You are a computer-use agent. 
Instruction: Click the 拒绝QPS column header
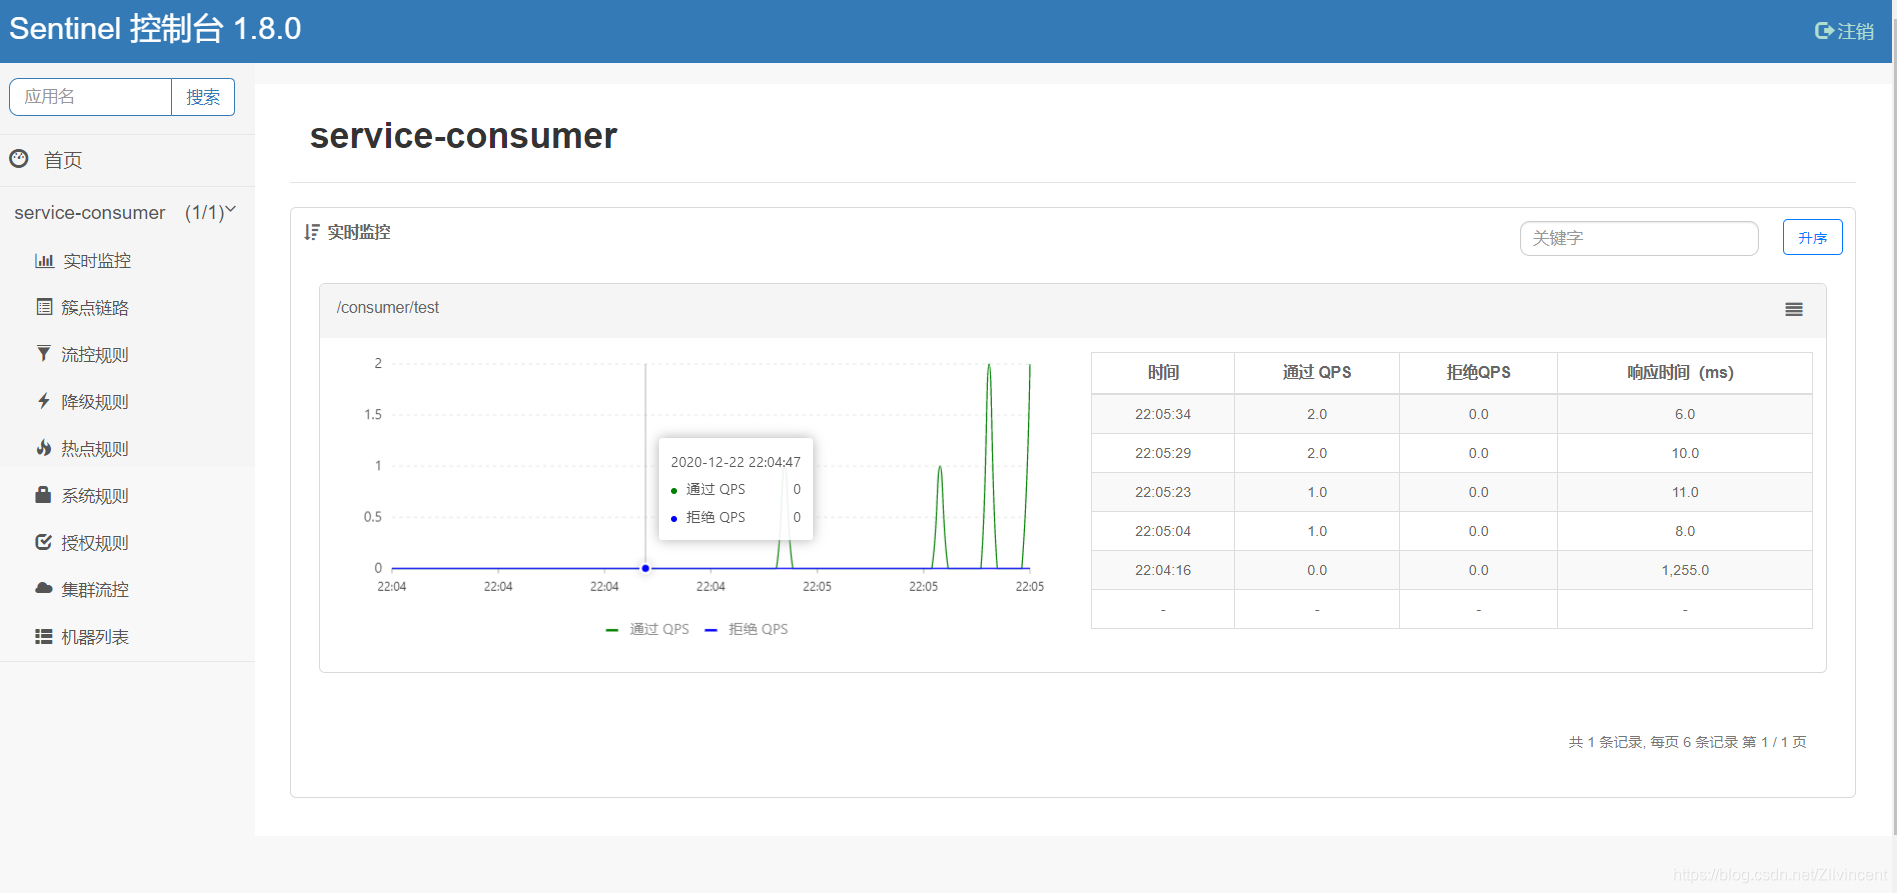pos(1478,373)
